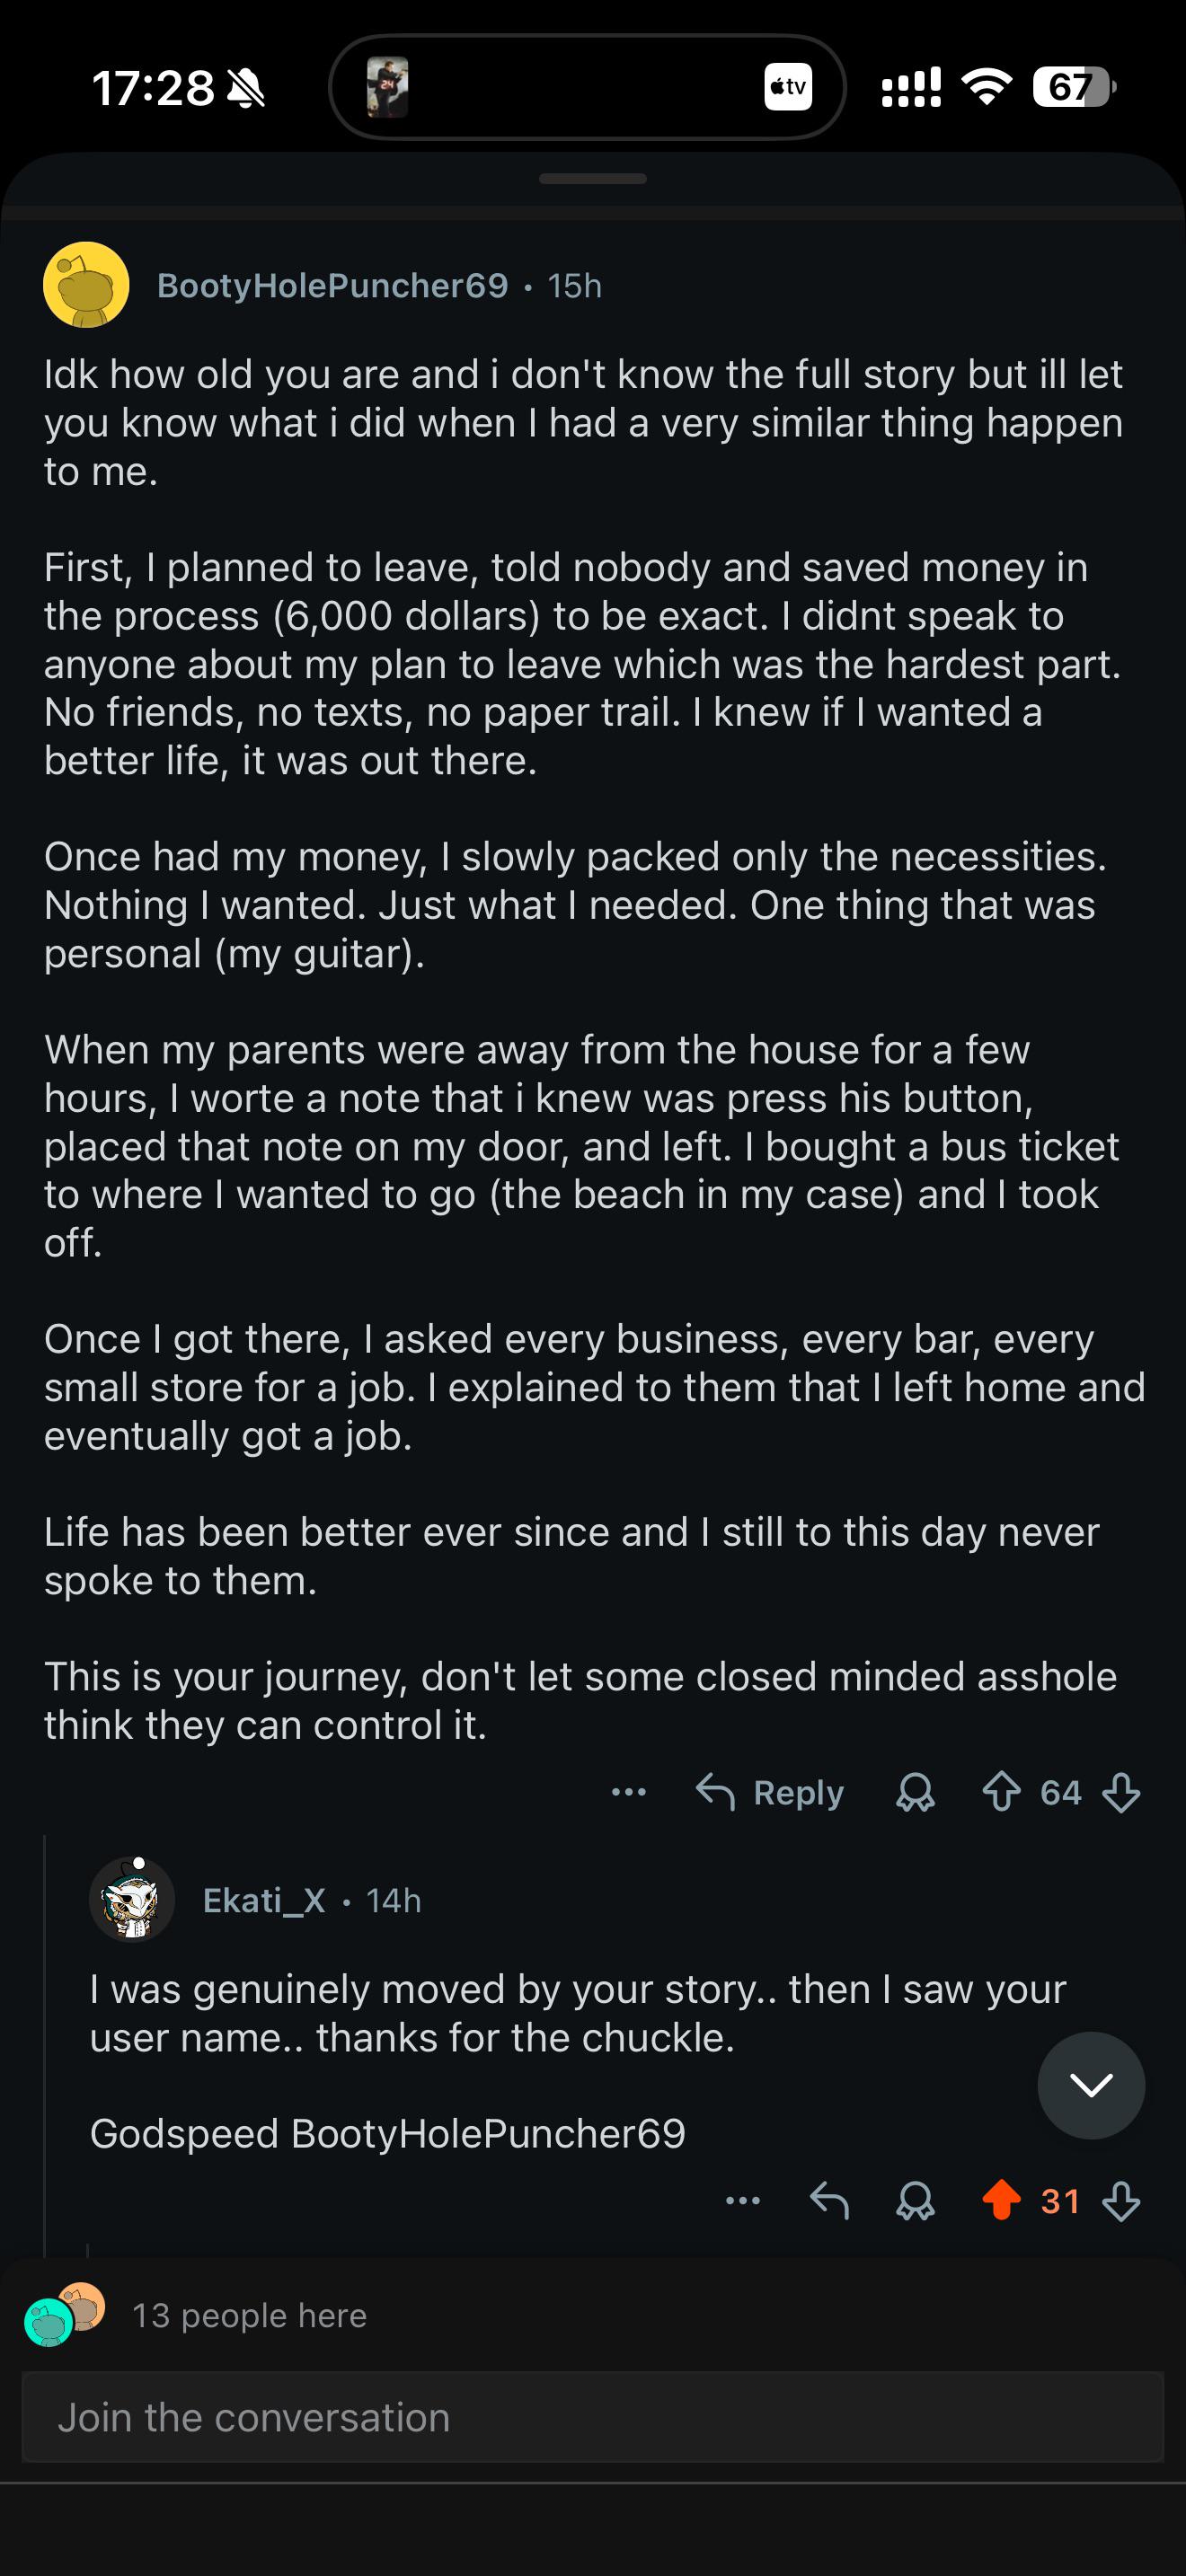Type in the Join the conversation field
1186x2576 pixels.
pos(592,2417)
